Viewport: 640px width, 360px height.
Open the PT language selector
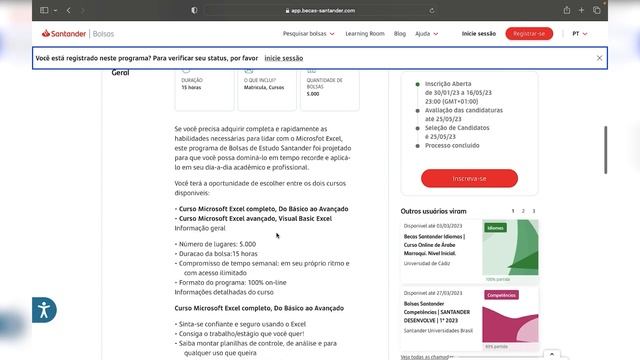tap(580, 33)
